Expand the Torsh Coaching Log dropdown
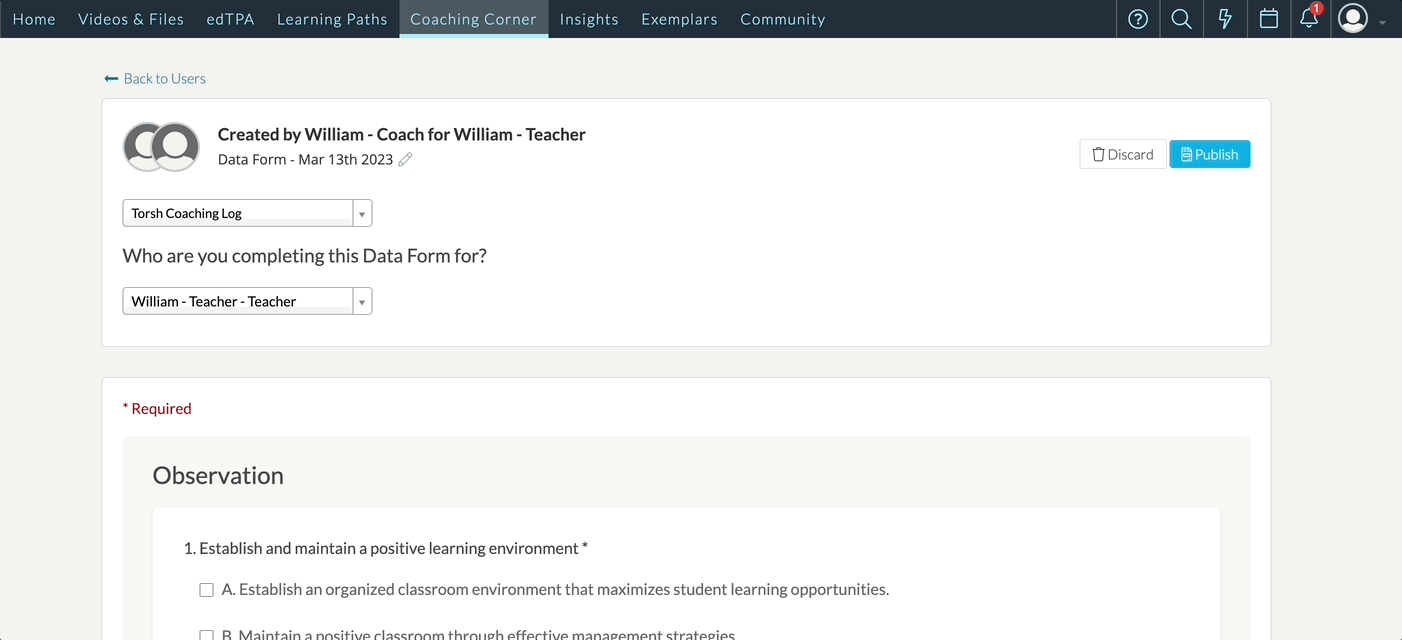1402x640 pixels. click(x=361, y=213)
